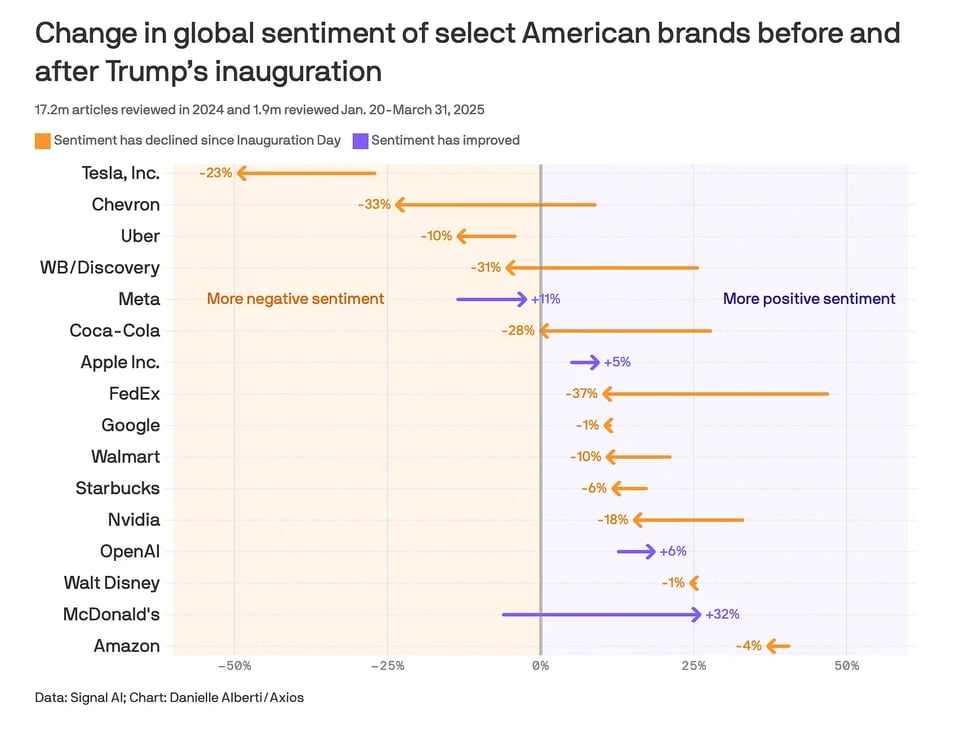Click the Chevron row's orange arrowhead

pyautogui.click(x=400, y=205)
